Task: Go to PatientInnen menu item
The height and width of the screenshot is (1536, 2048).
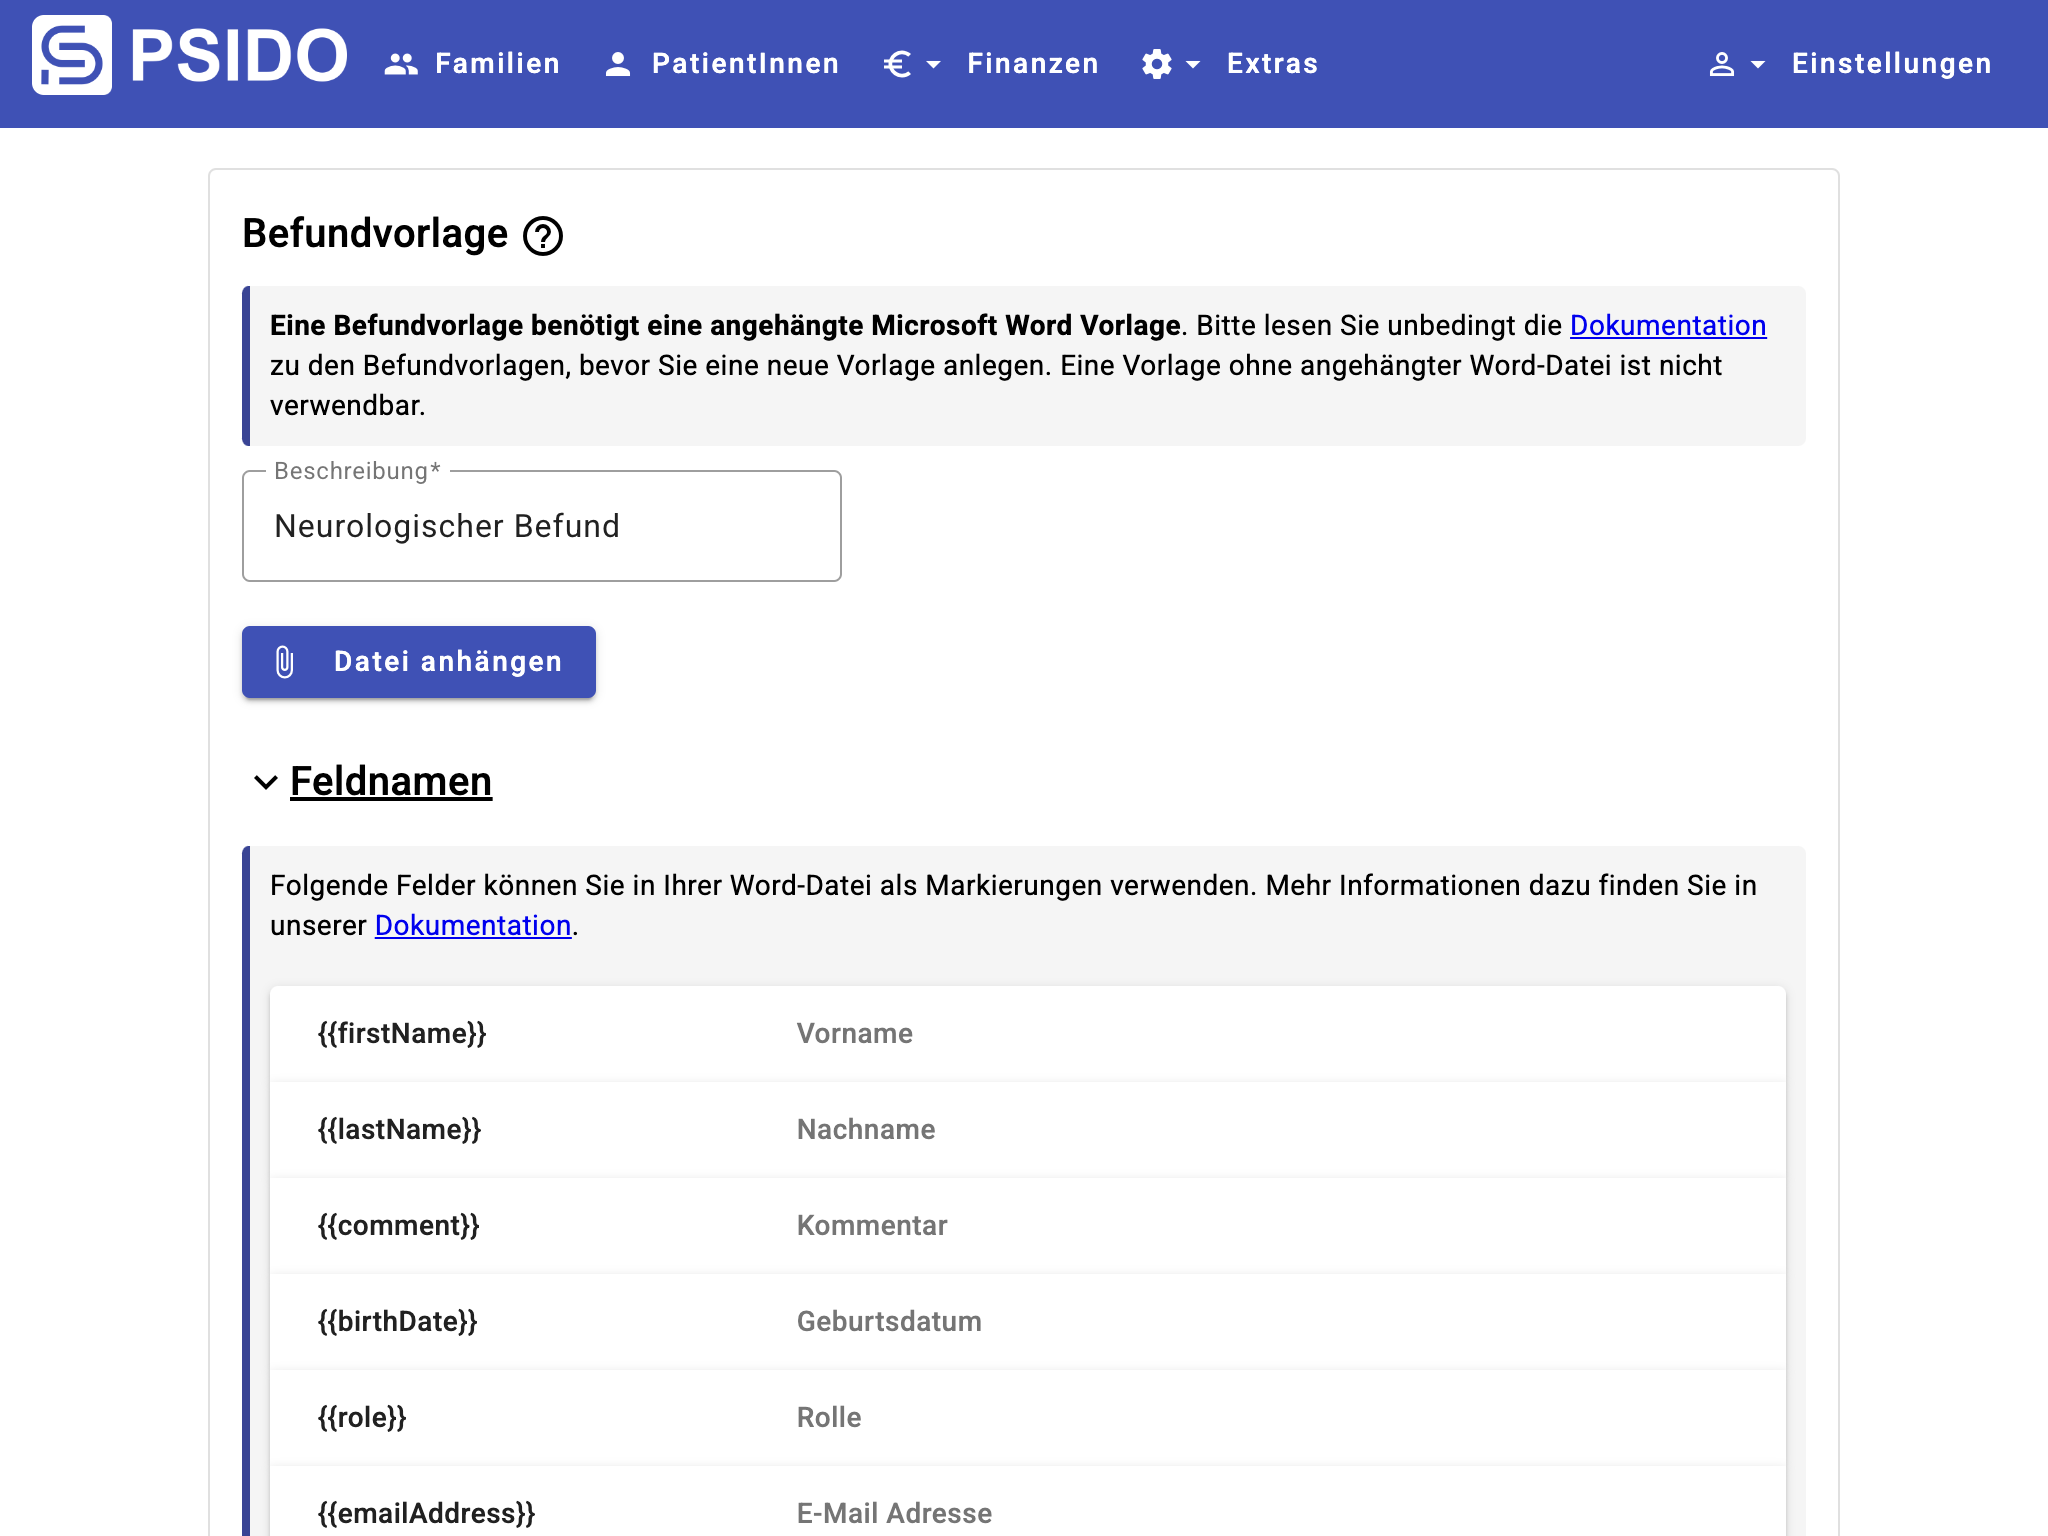Action: (x=745, y=64)
